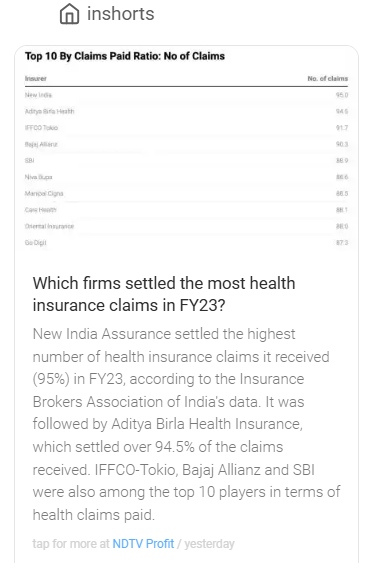
Task: Click the Niva Bupa table row
Action: 186,177
